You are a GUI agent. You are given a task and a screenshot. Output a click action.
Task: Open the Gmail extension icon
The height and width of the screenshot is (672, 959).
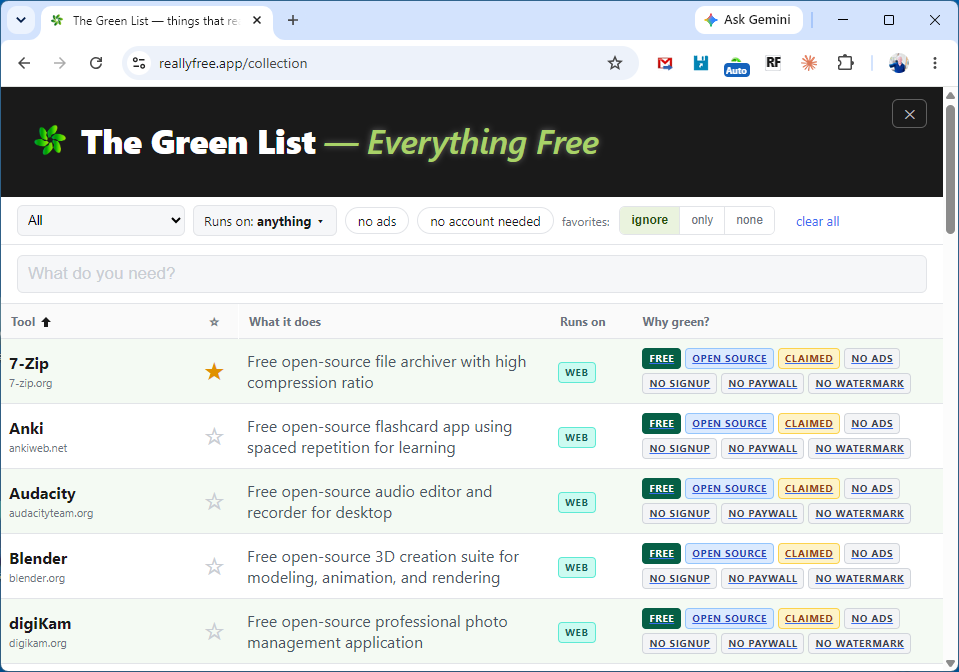coord(665,63)
